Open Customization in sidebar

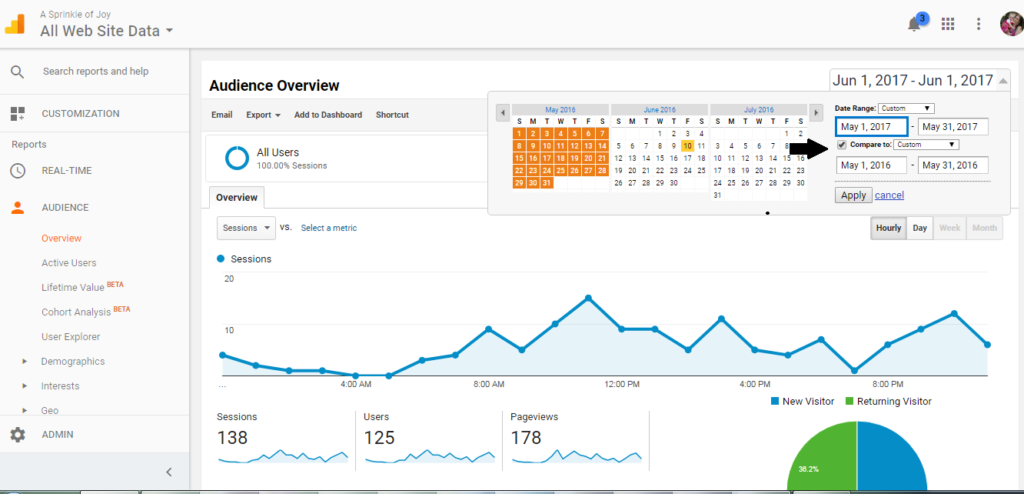(80, 114)
